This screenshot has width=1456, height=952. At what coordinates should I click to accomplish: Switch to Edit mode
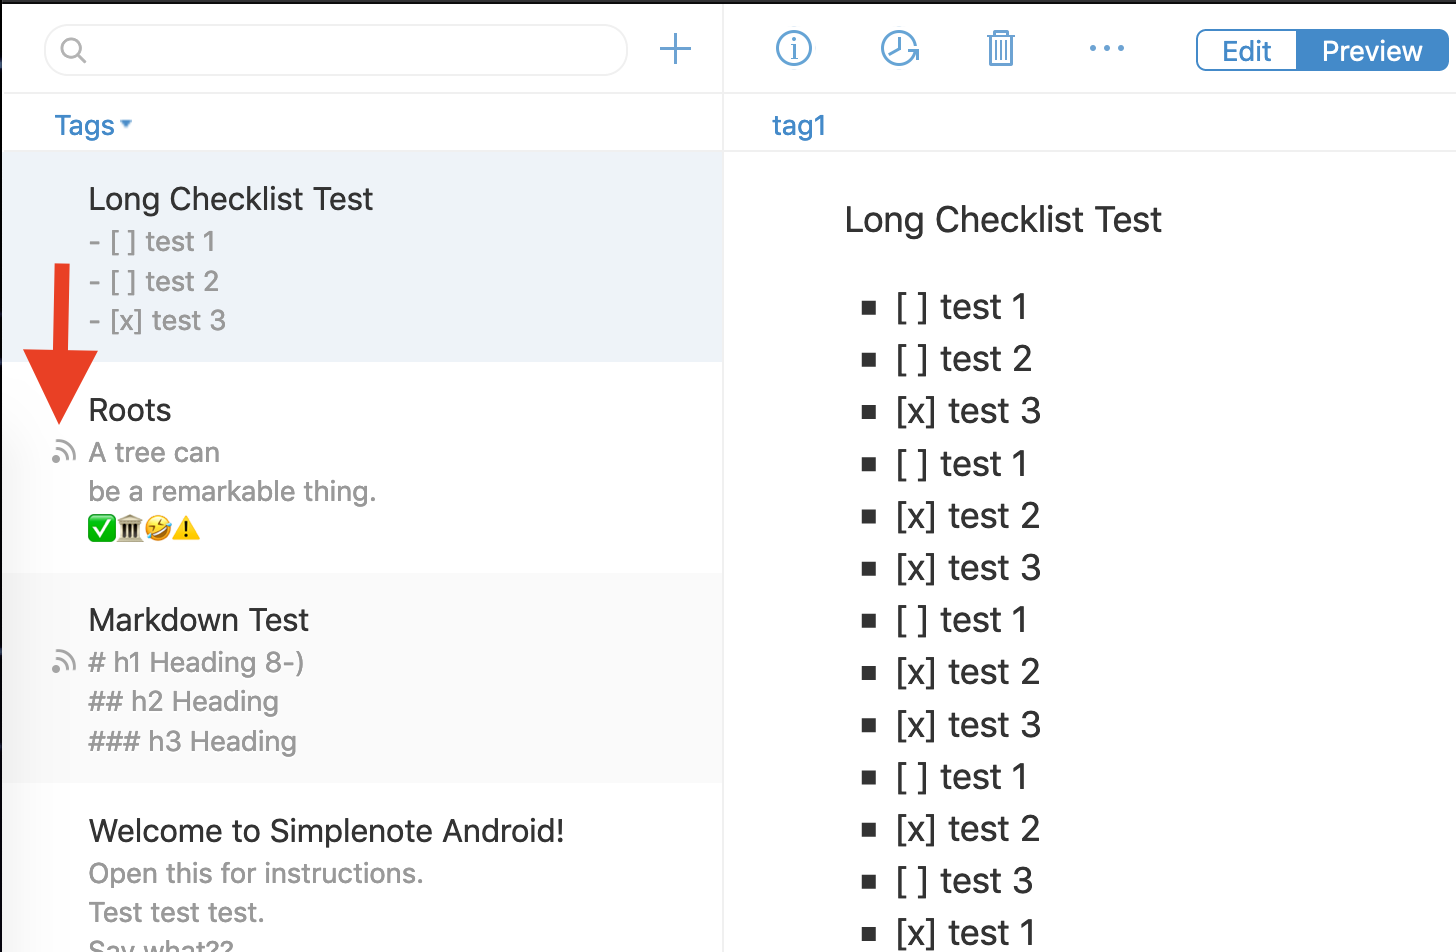coord(1246,50)
